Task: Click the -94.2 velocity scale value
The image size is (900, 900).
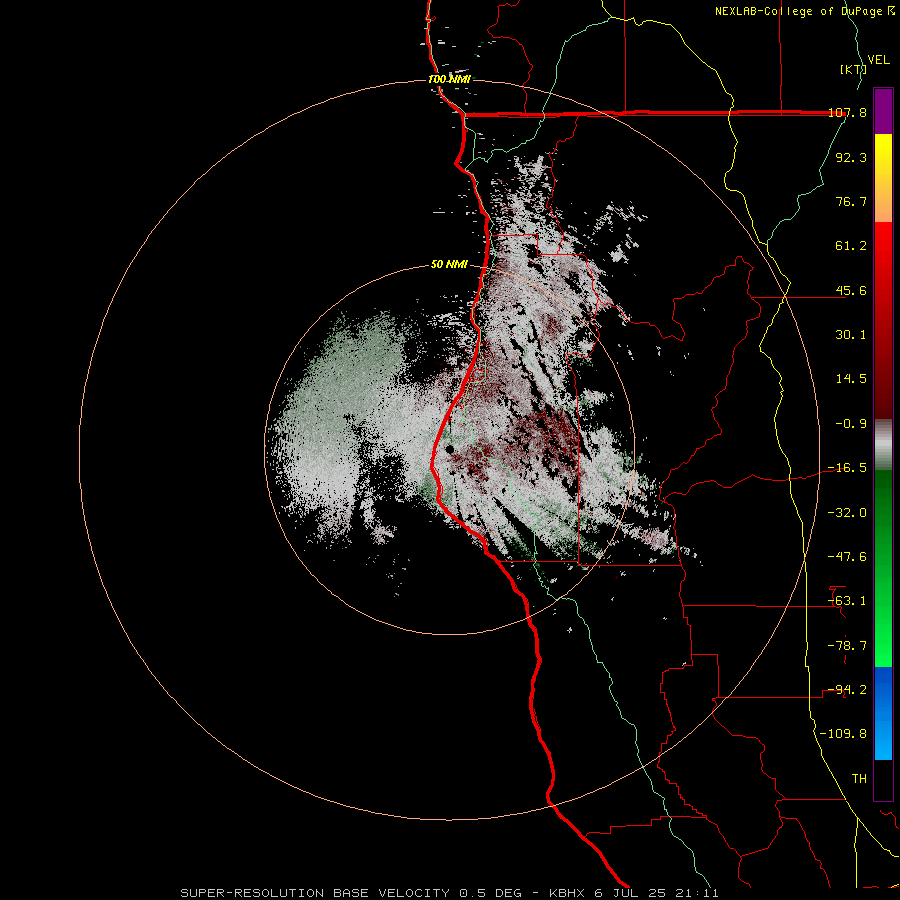Action: tap(847, 690)
